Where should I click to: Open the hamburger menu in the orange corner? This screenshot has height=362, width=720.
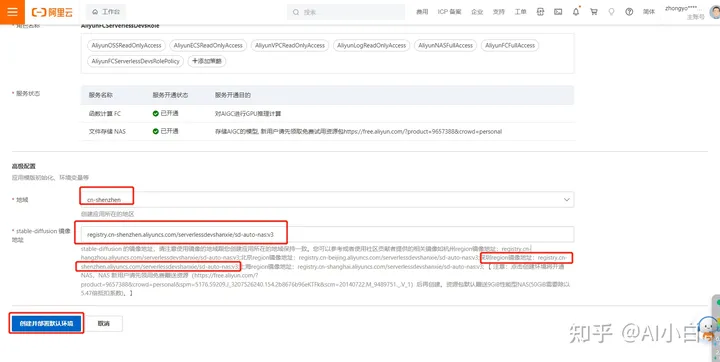click(12, 11)
